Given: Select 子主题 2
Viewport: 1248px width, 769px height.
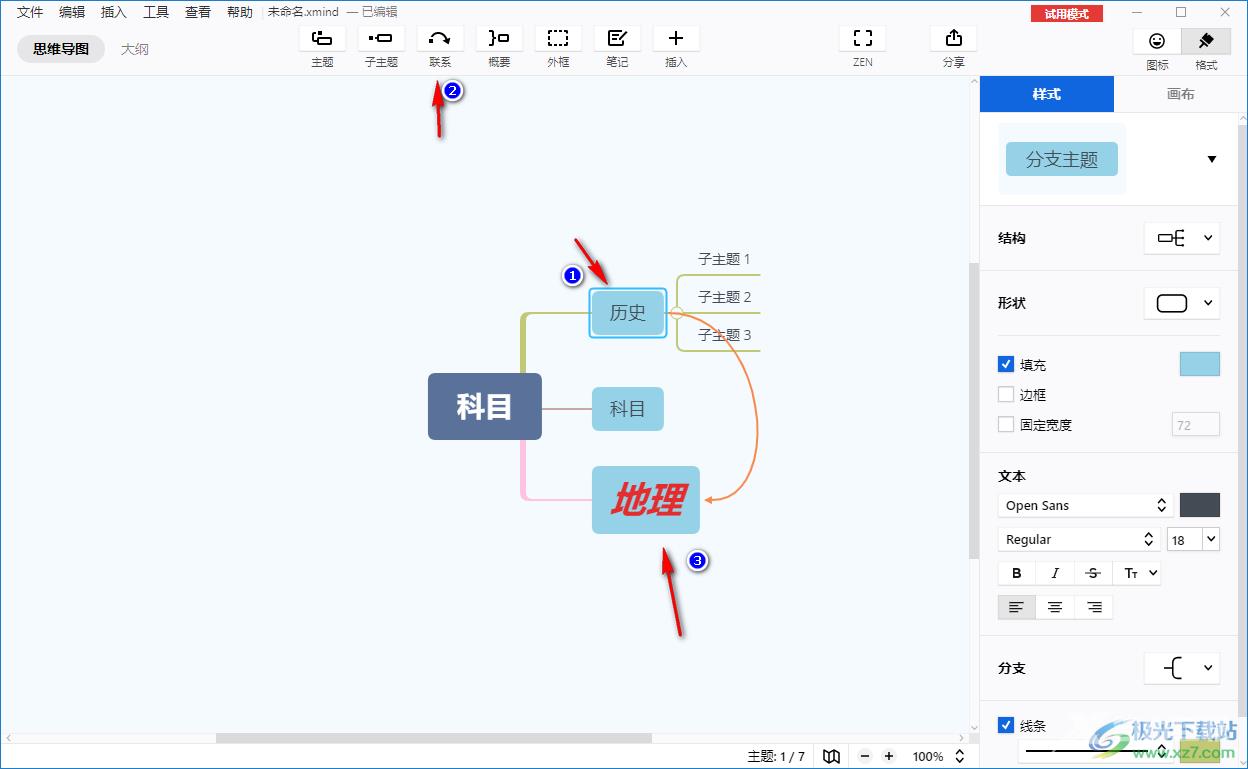Looking at the screenshot, I should tap(724, 297).
